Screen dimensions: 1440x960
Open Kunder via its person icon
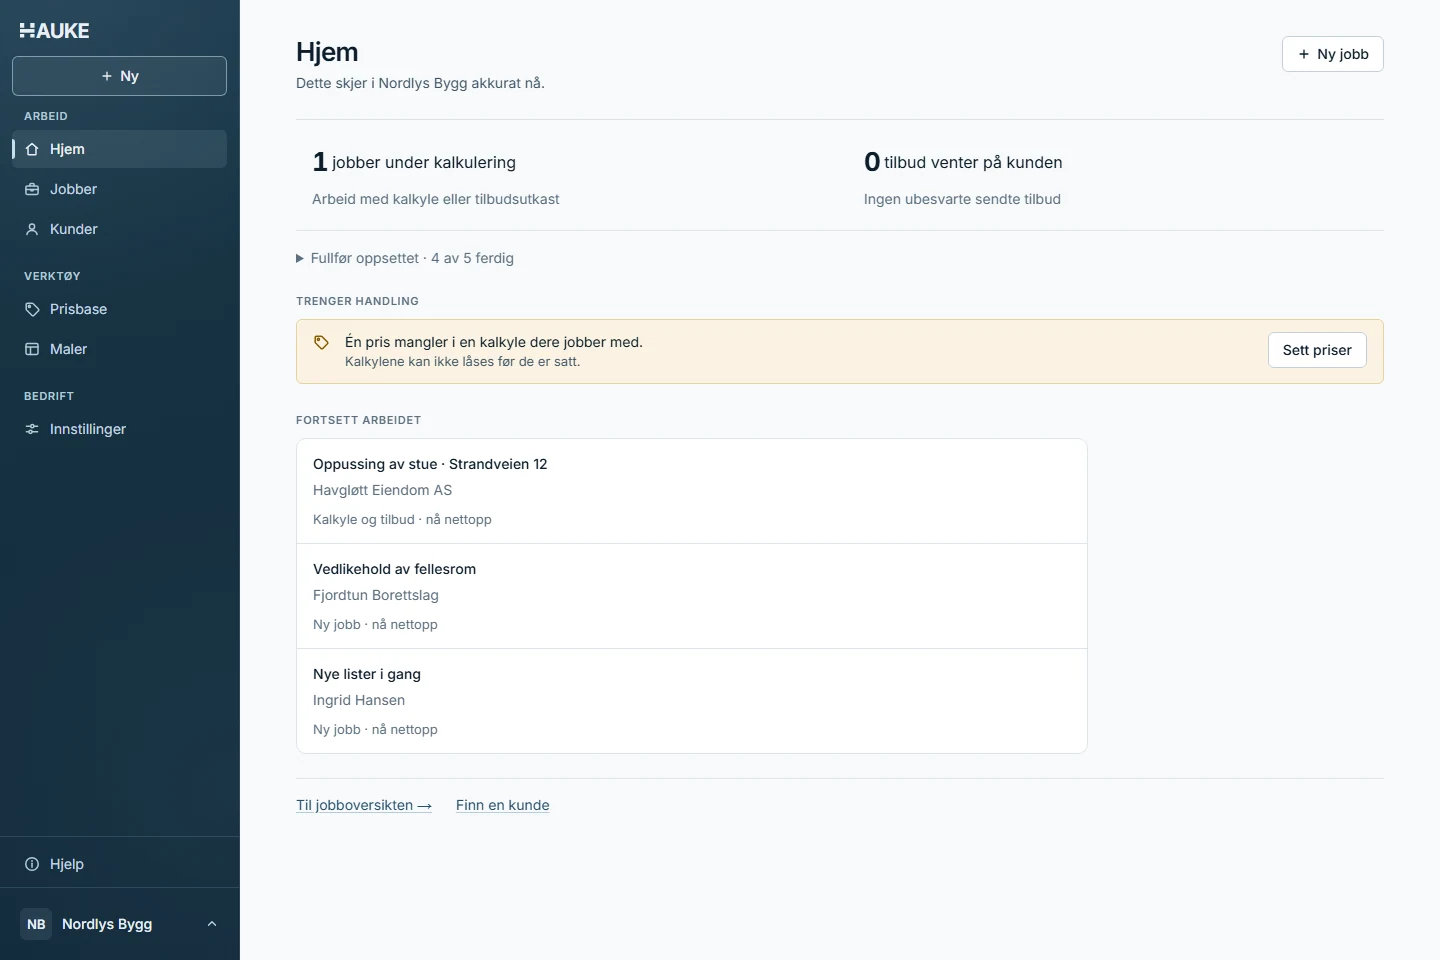point(32,229)
